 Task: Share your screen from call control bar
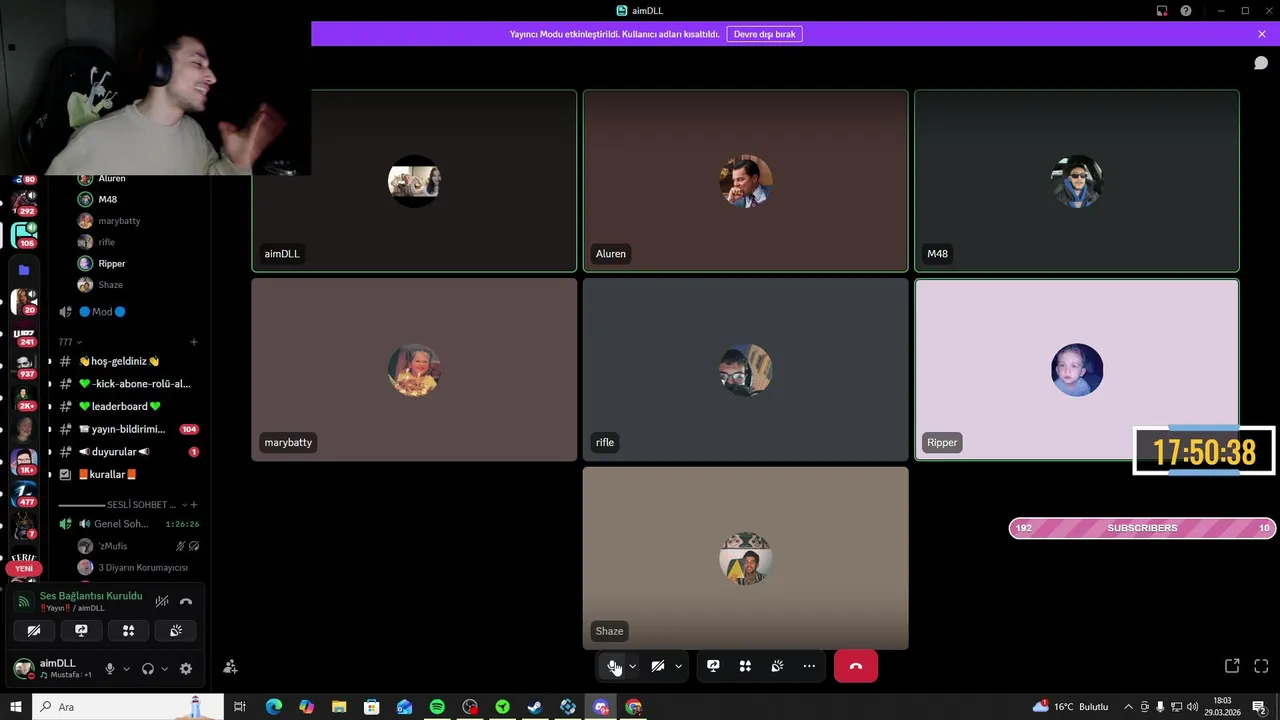(713, 666)
